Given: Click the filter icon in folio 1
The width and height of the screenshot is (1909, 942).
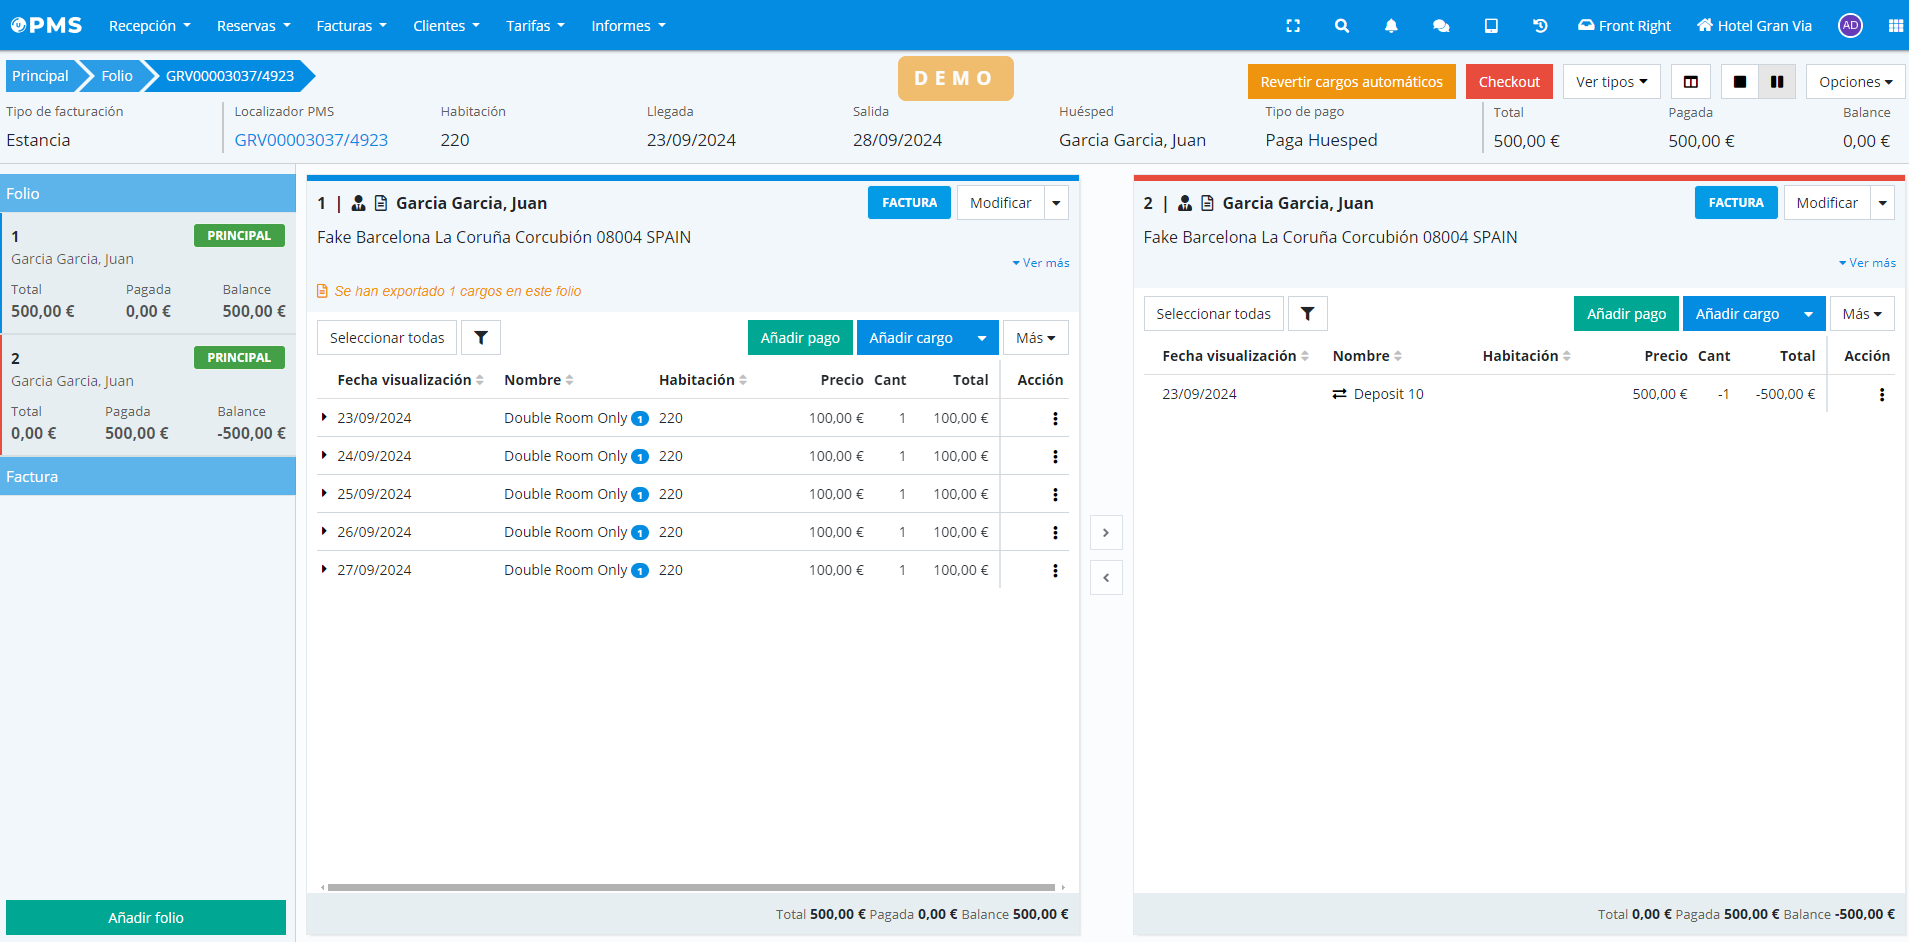Looking at the screenshot, I should pos(481,338).
